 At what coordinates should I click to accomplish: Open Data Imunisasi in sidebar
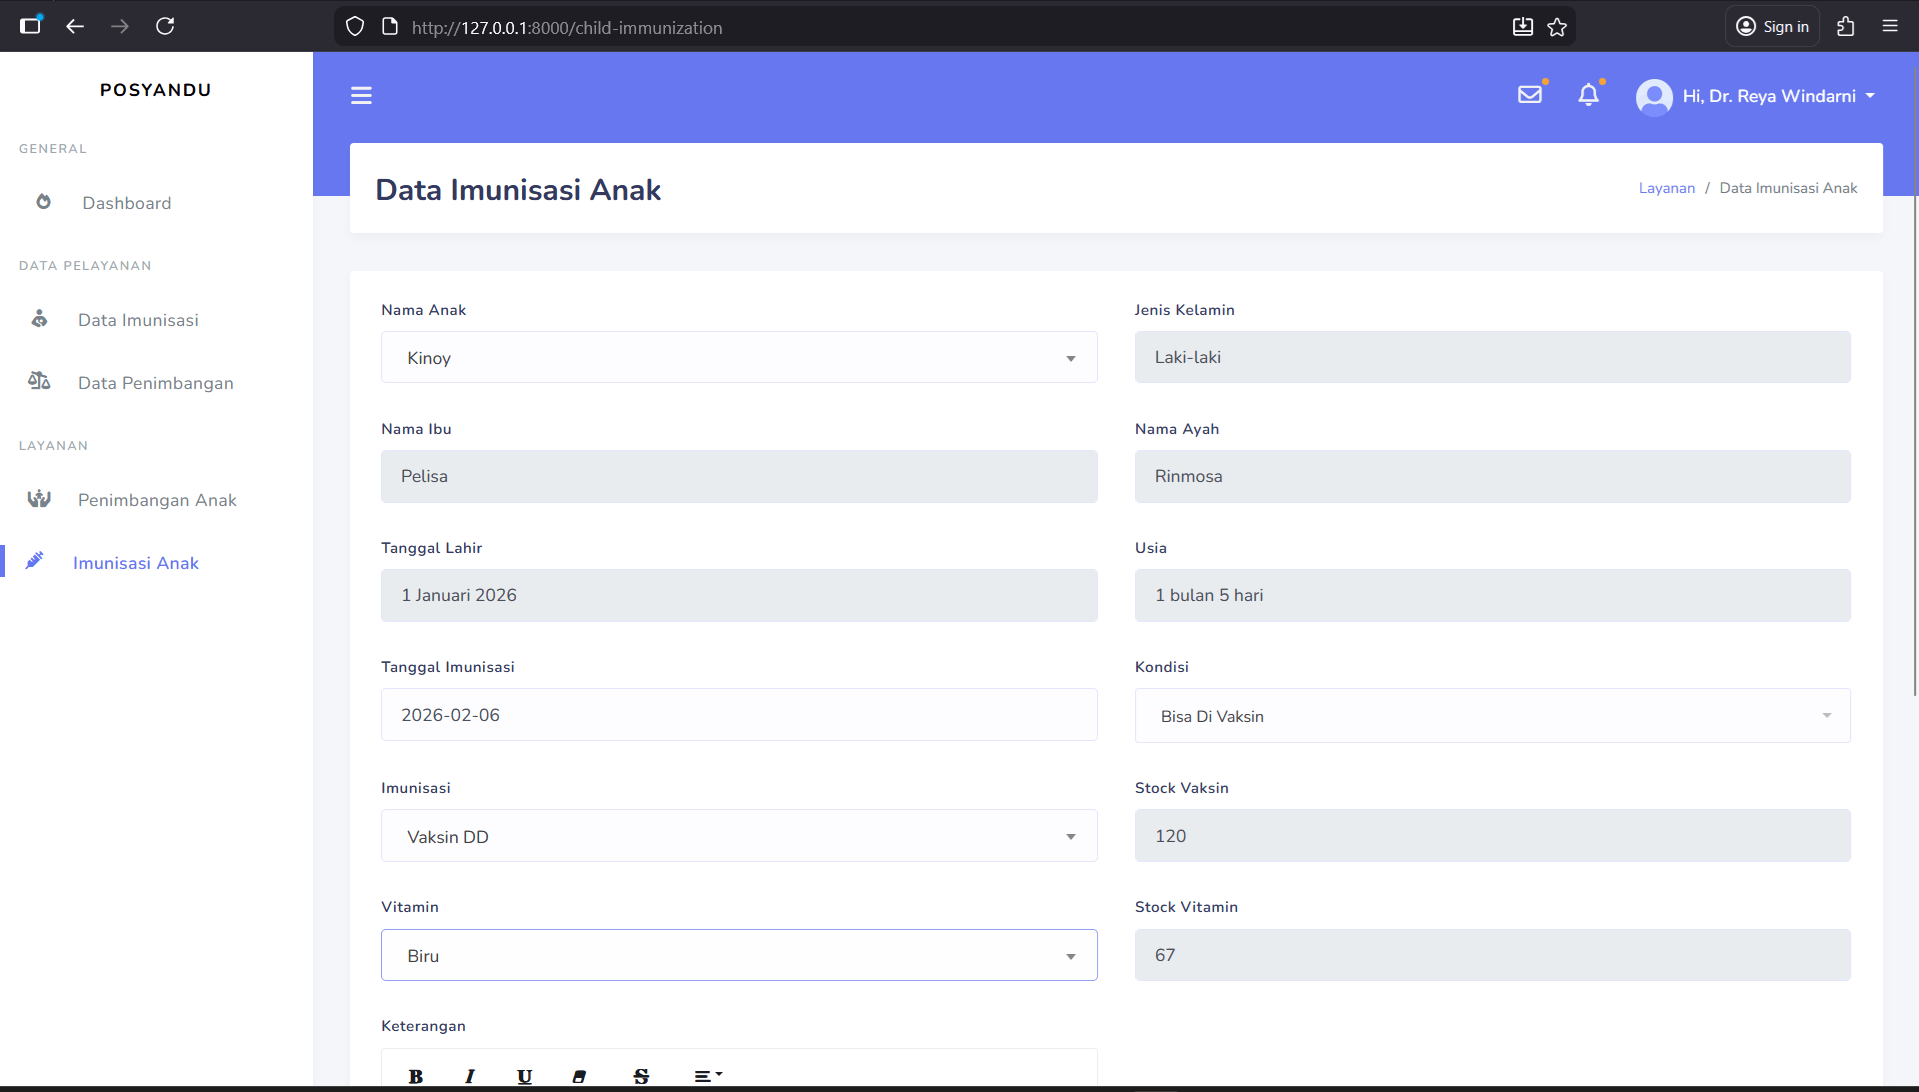tap(138, 320)
